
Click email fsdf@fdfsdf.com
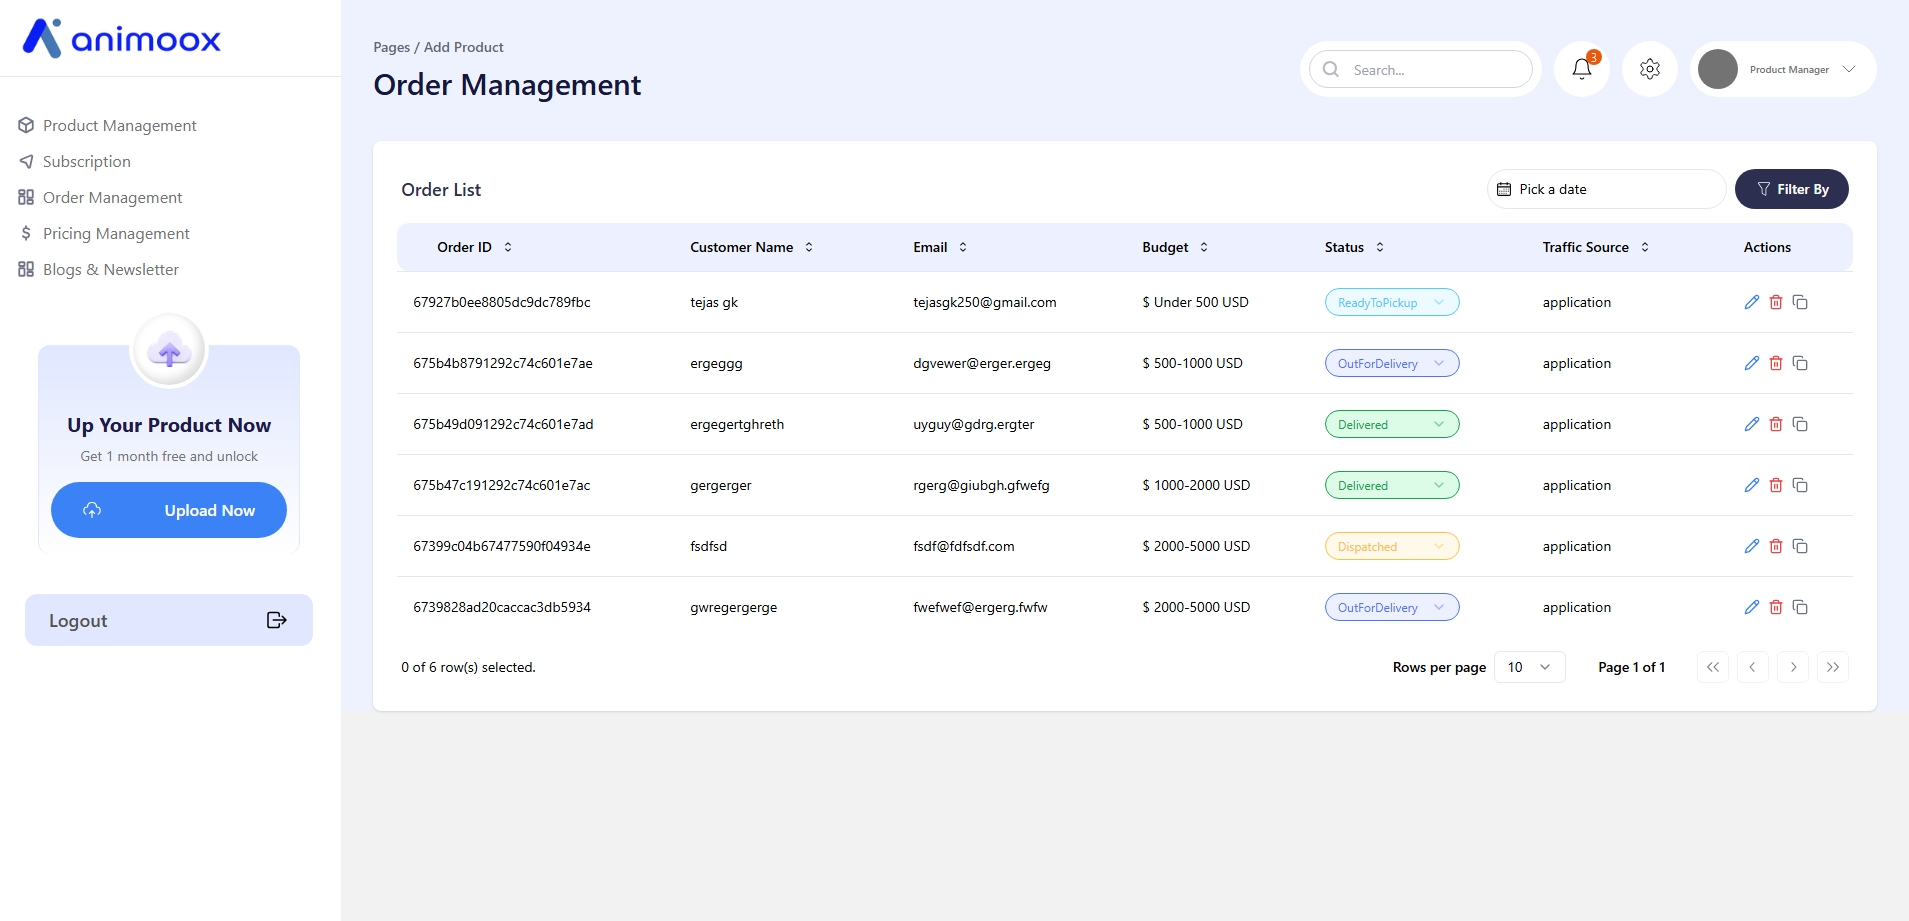click(x=964, y=546)
